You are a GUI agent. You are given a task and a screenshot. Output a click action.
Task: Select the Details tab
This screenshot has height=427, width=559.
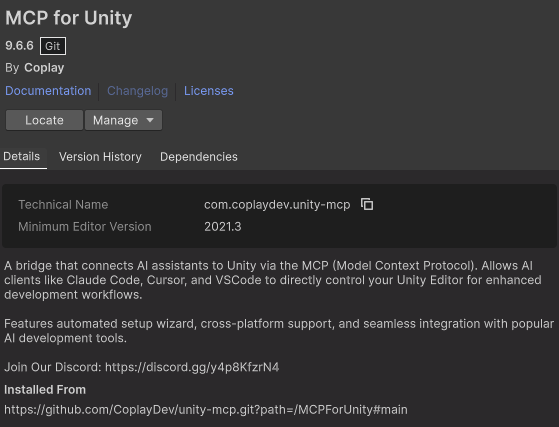(x=22, y=156)
